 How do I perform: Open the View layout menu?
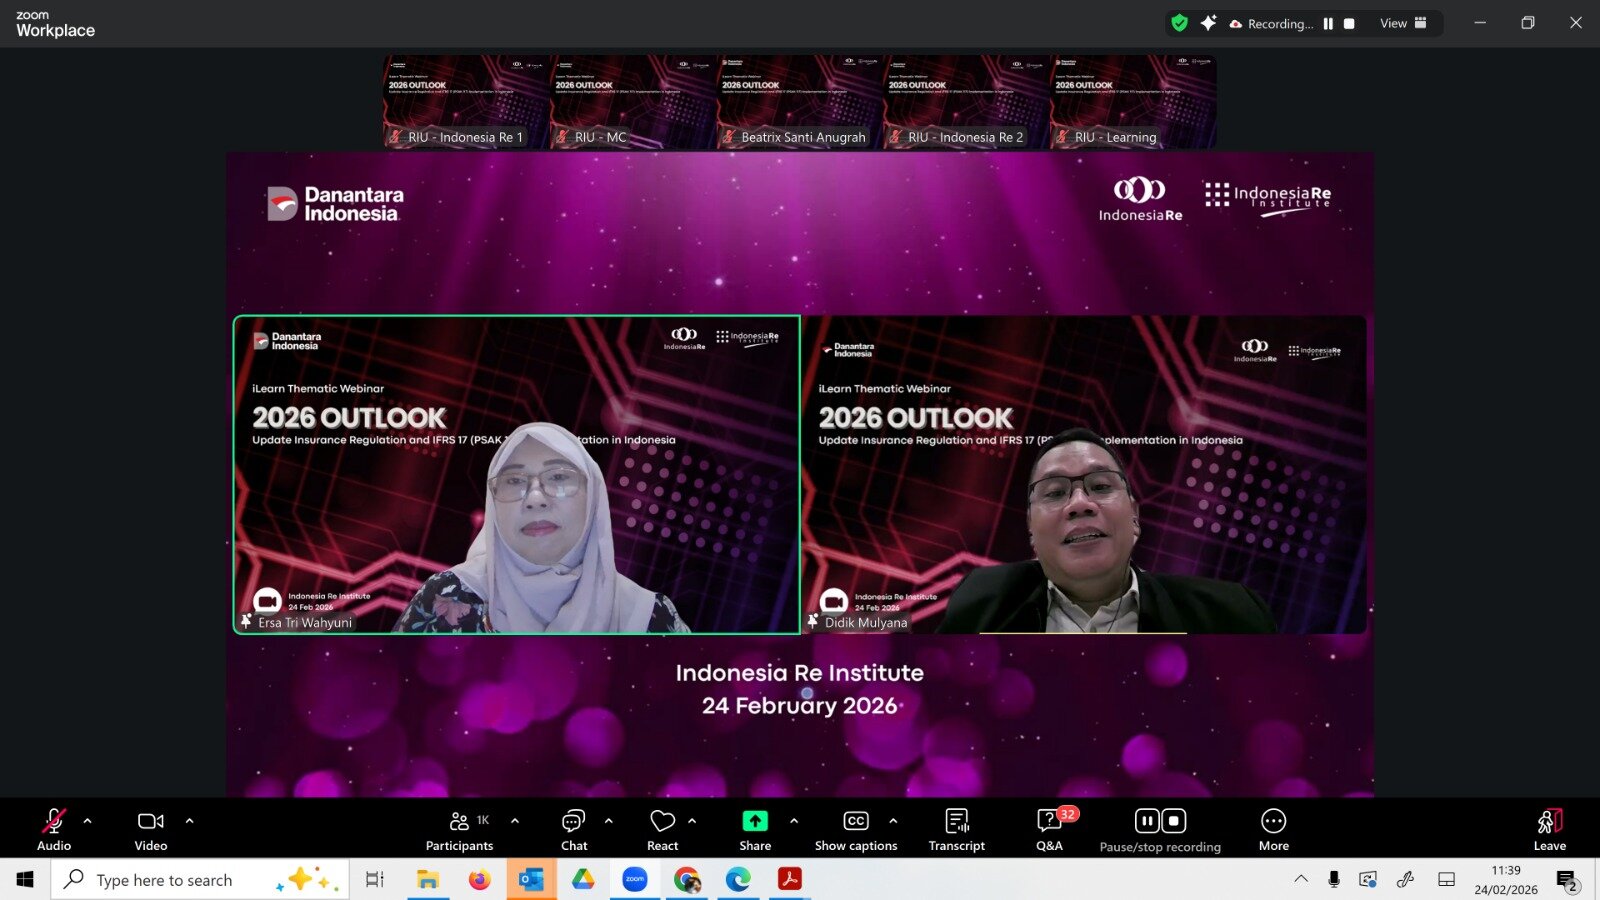click(x=1403, y=23)
